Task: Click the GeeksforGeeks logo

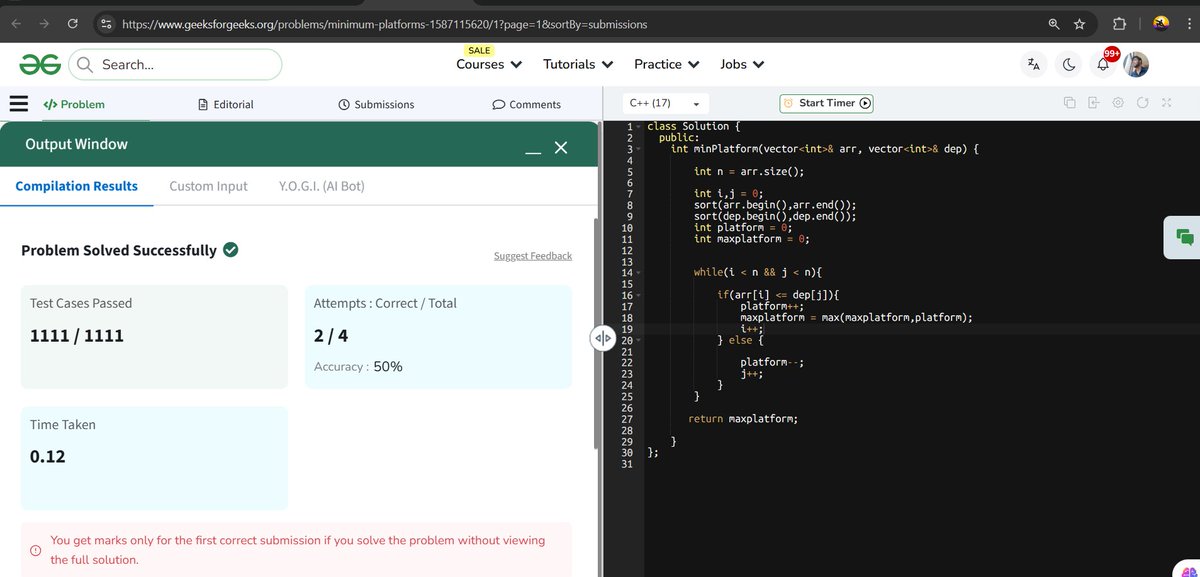Action: click(40, 64)
